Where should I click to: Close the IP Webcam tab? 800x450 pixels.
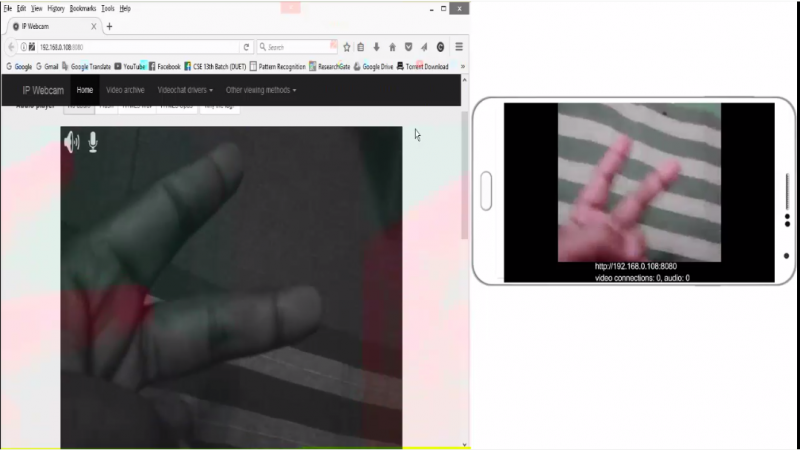point(93,27)
